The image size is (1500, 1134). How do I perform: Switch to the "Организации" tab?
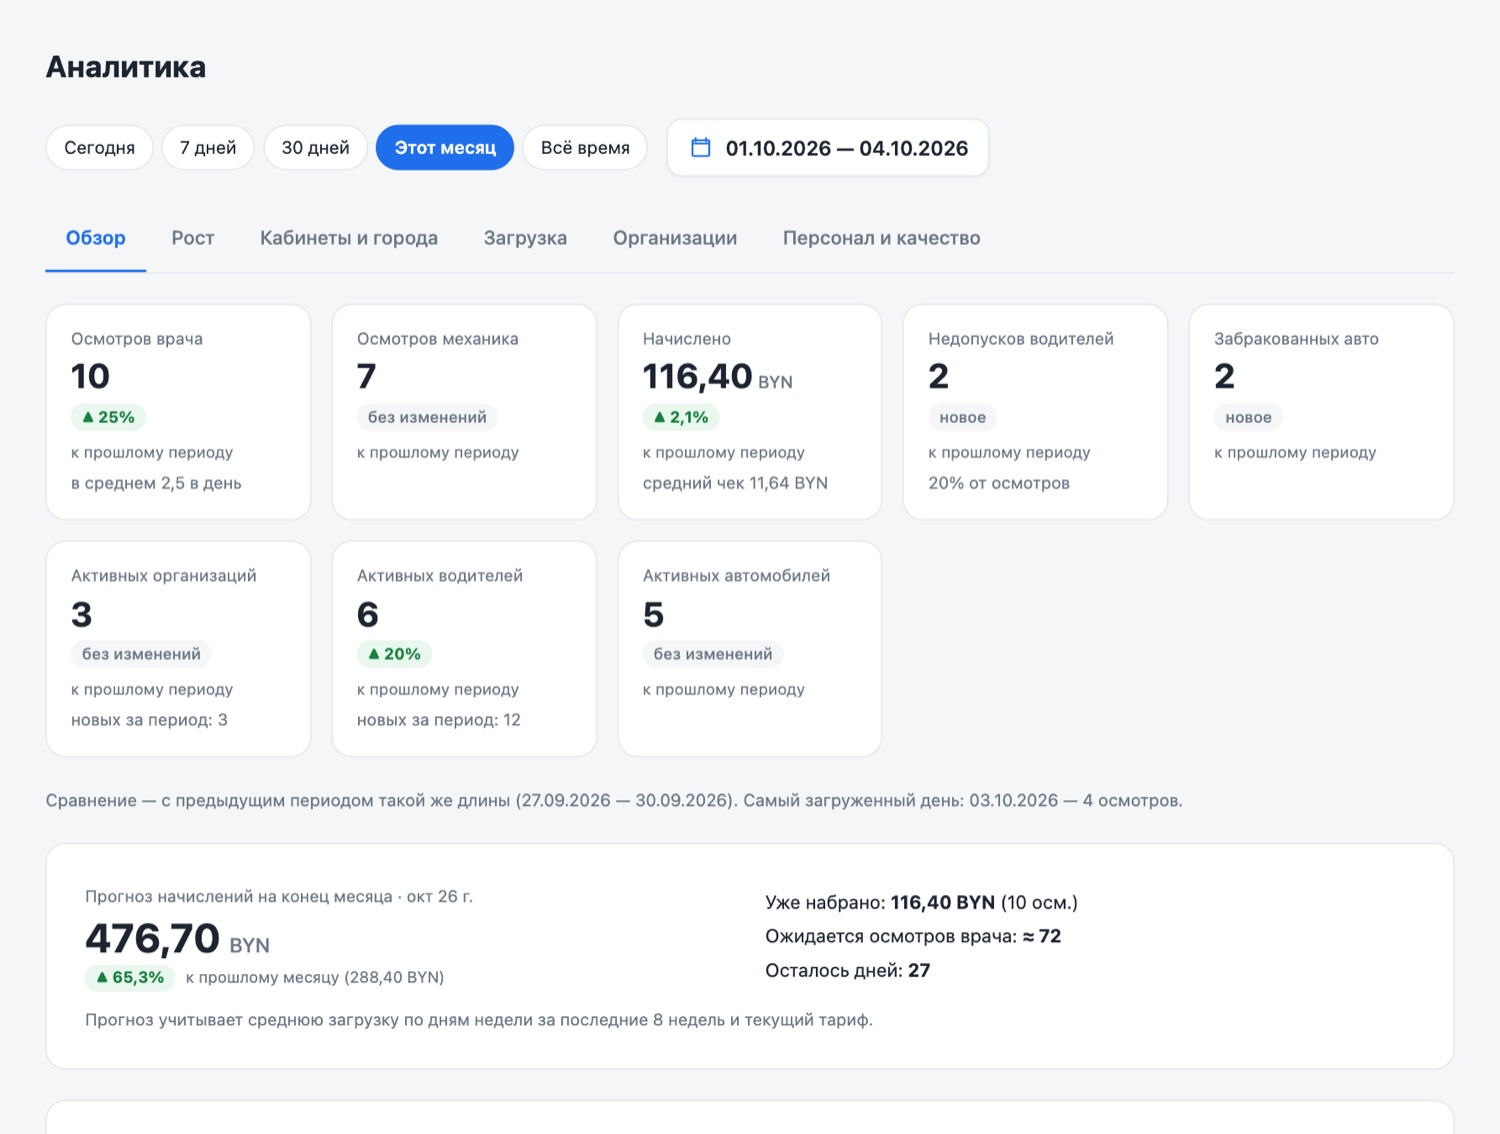pos(675,238)
